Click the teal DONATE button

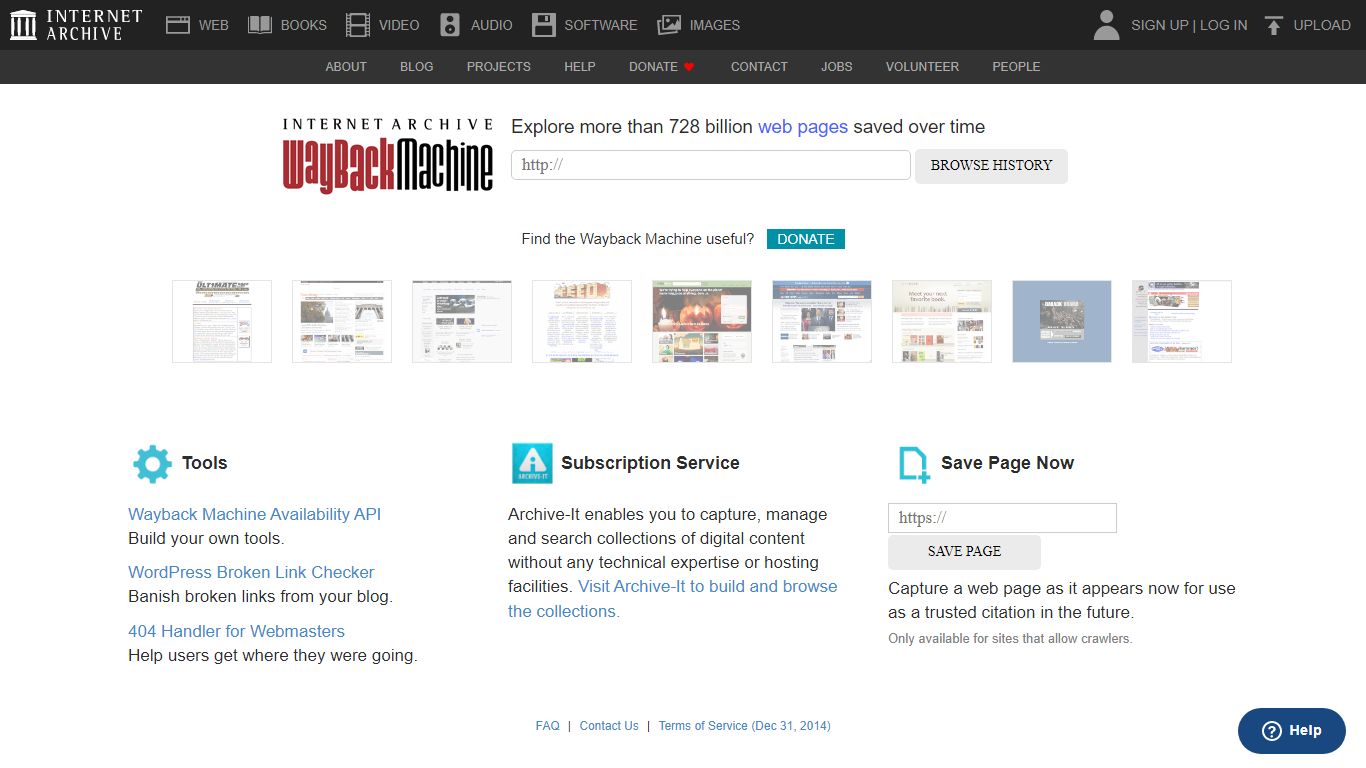(x=806, y=239)
